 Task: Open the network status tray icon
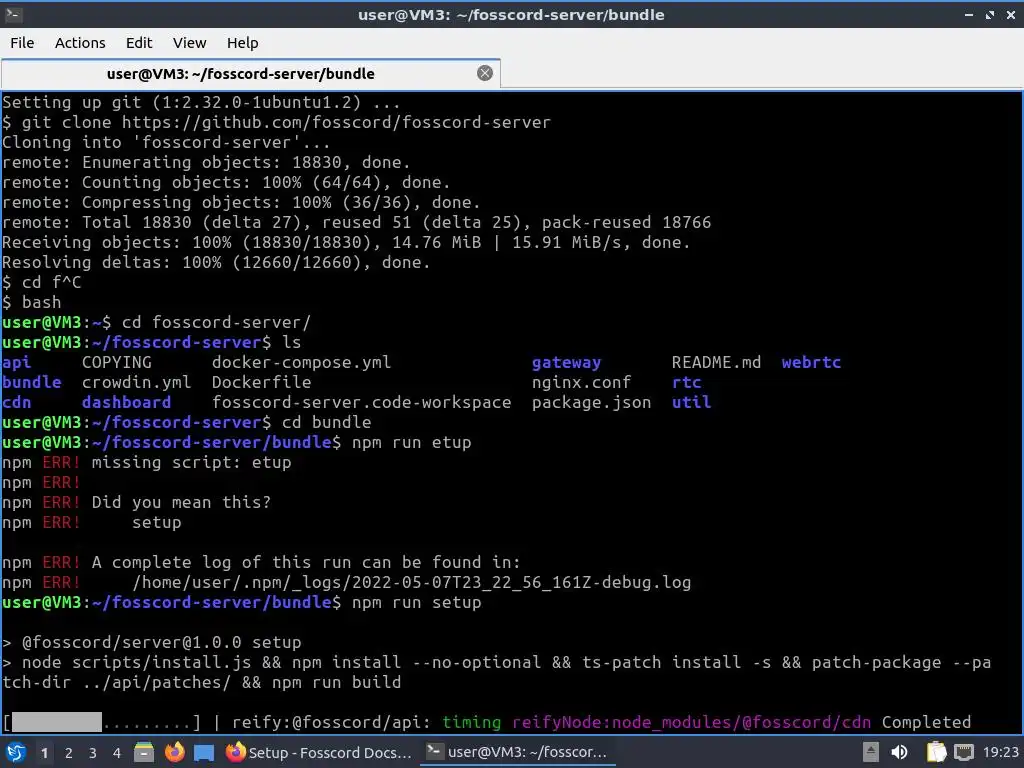tap(964, 752)
